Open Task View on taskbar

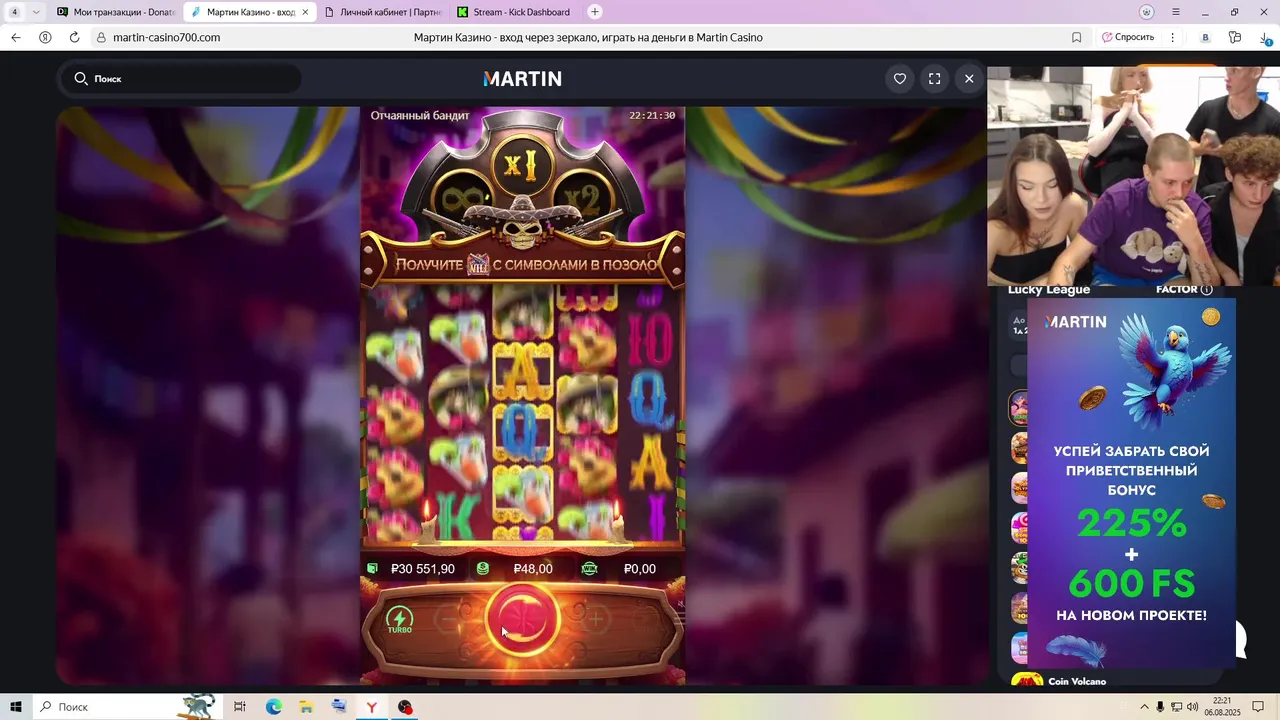coord(240,707)
